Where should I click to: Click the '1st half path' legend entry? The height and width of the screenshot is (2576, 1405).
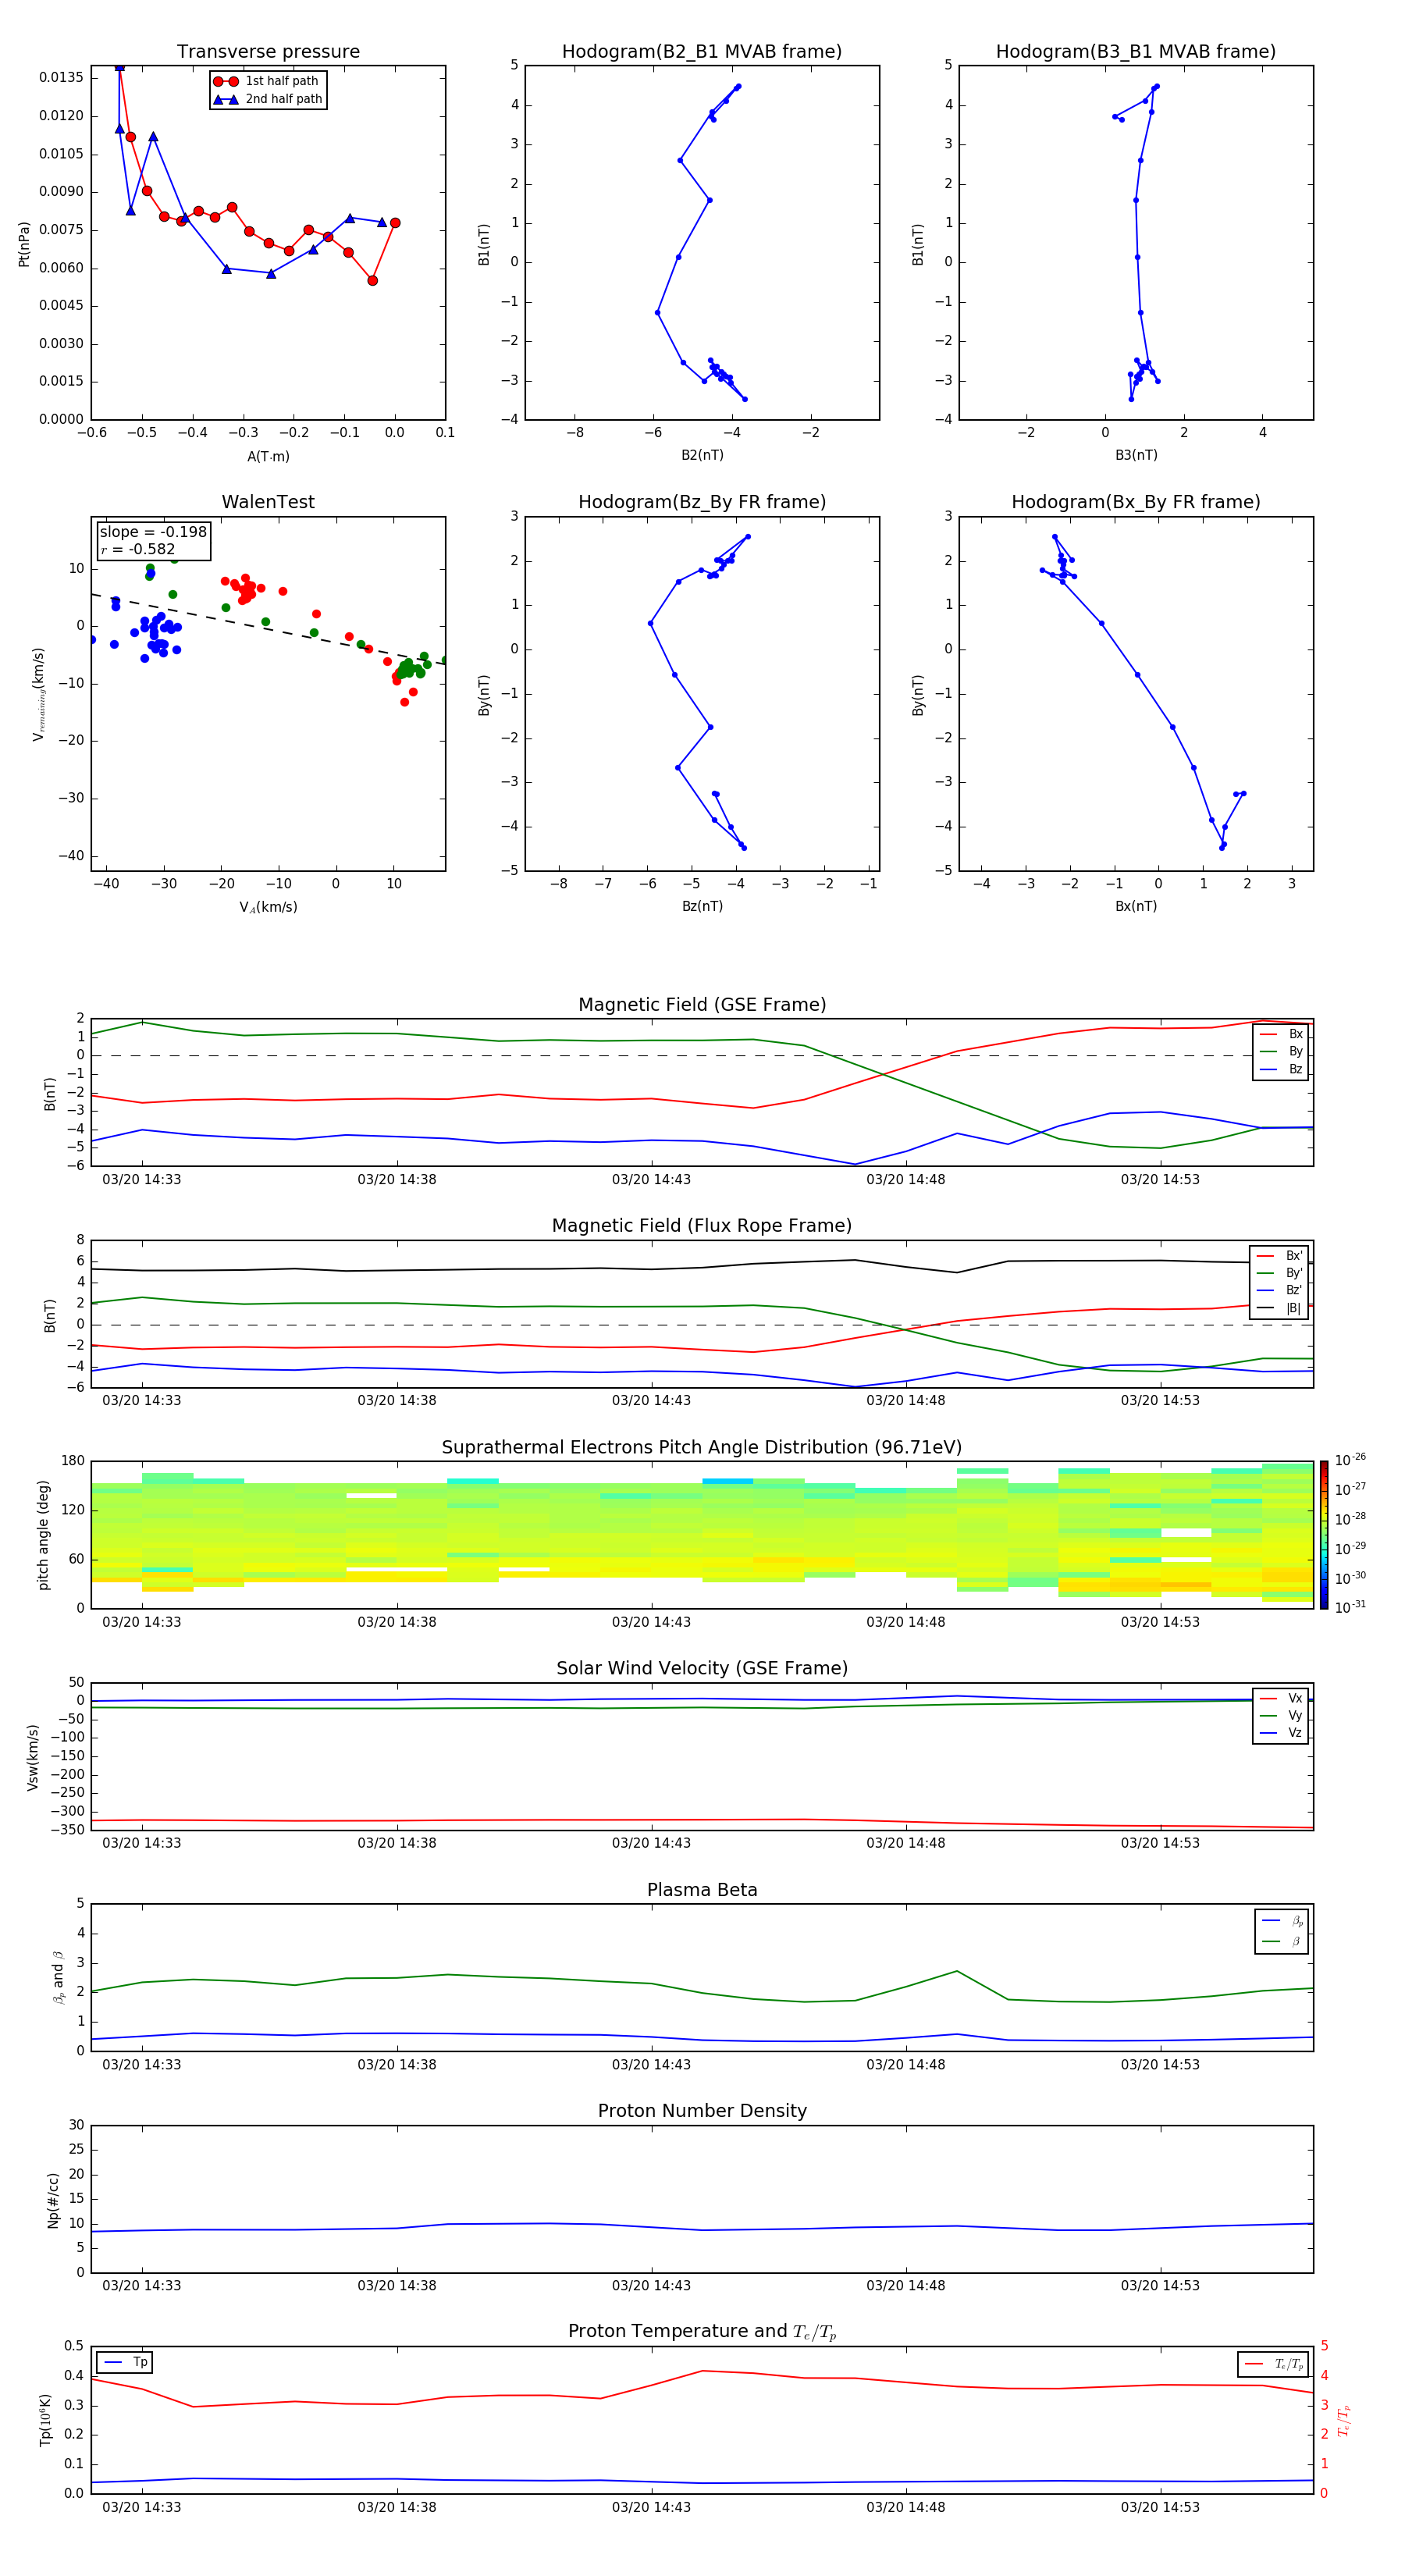pos(267,81)
